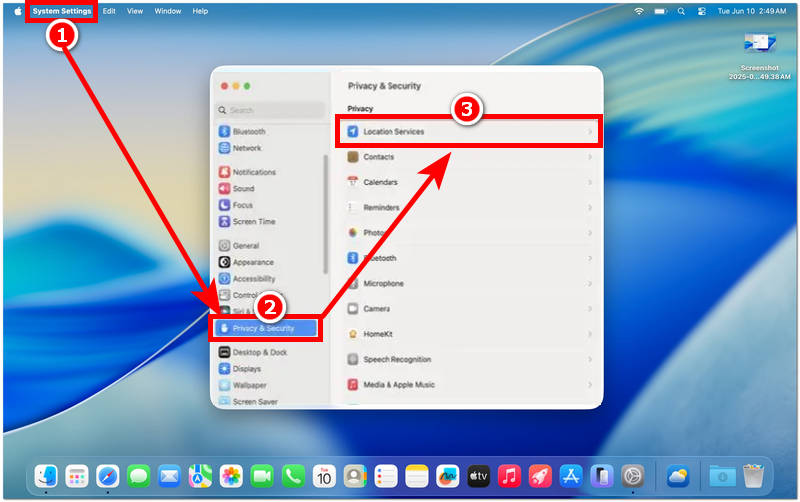Open Control Center in the menu bar
The height and width of the screenshot is (502, 800).
pyautogui.click(x=702, y=11)
